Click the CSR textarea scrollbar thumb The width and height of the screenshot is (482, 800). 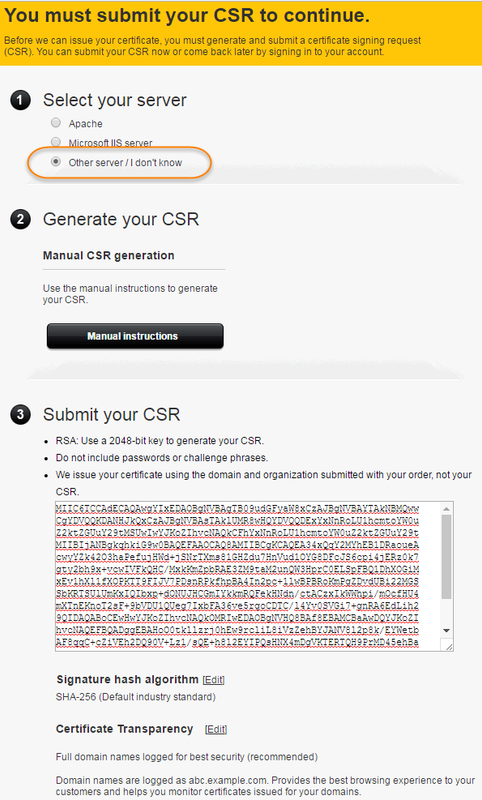[x=447, y=557]
